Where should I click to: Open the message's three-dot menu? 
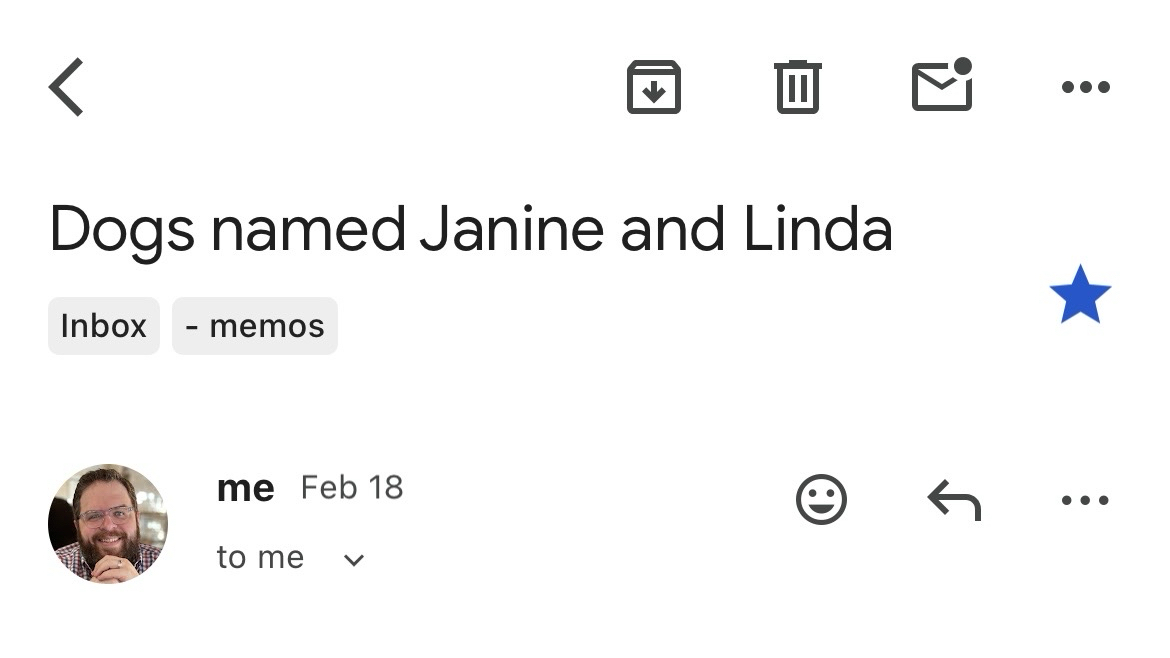point(1085,499)
